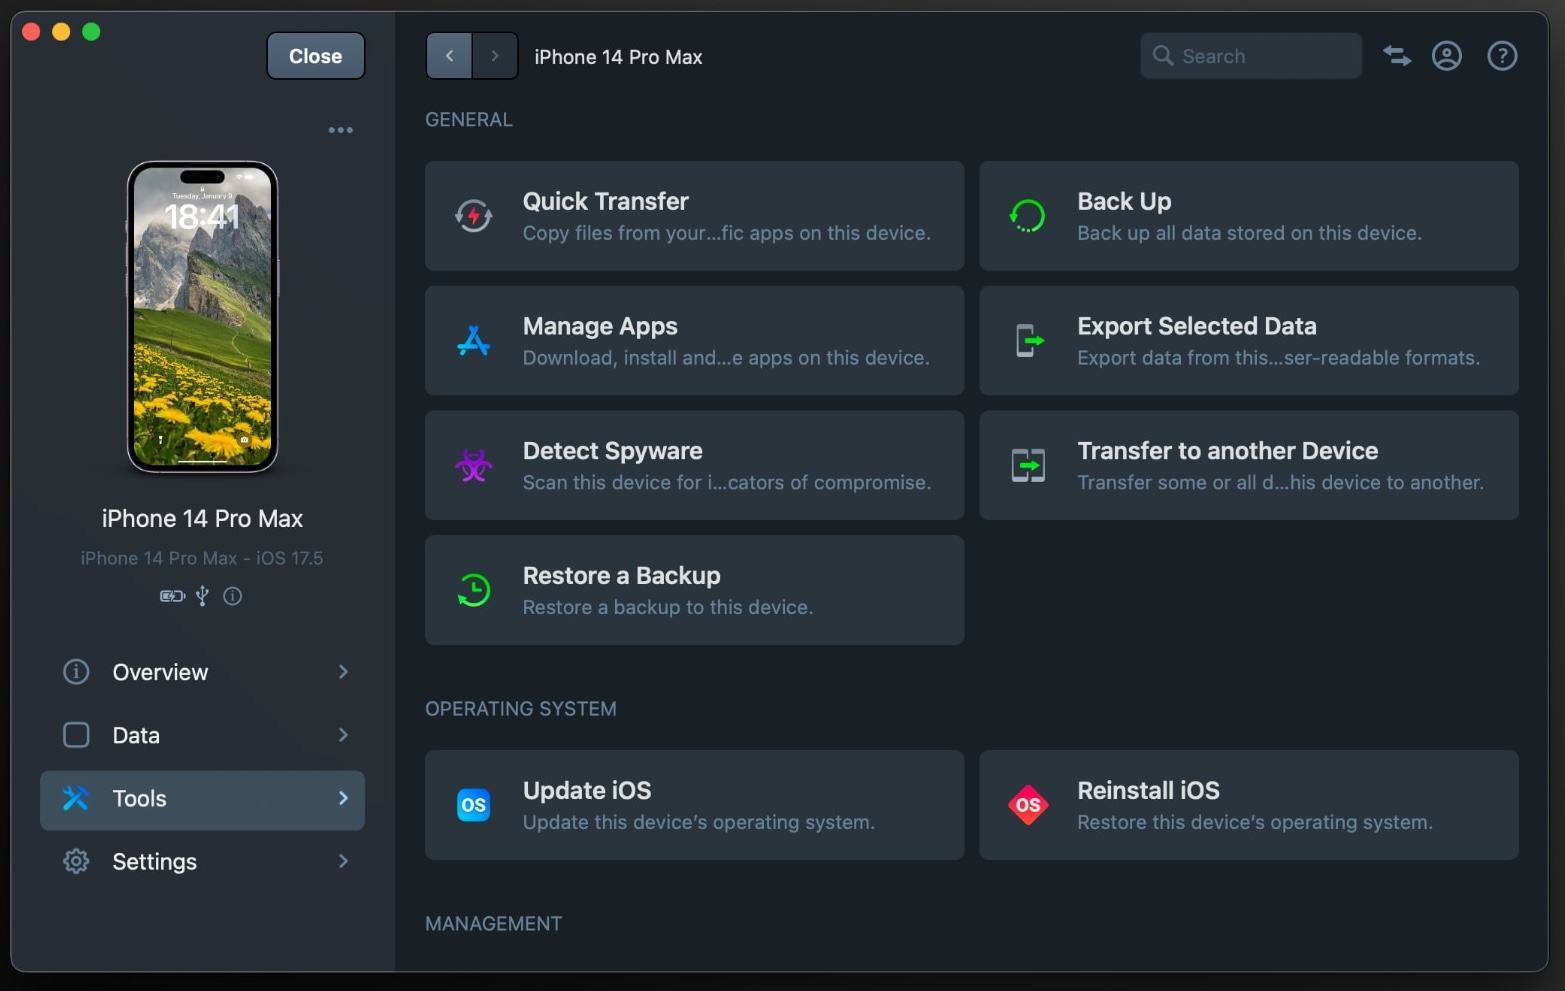Click the Tools wrench icon in sidebar
Viewport: 1565px width, 991px height.
point(76,798)
